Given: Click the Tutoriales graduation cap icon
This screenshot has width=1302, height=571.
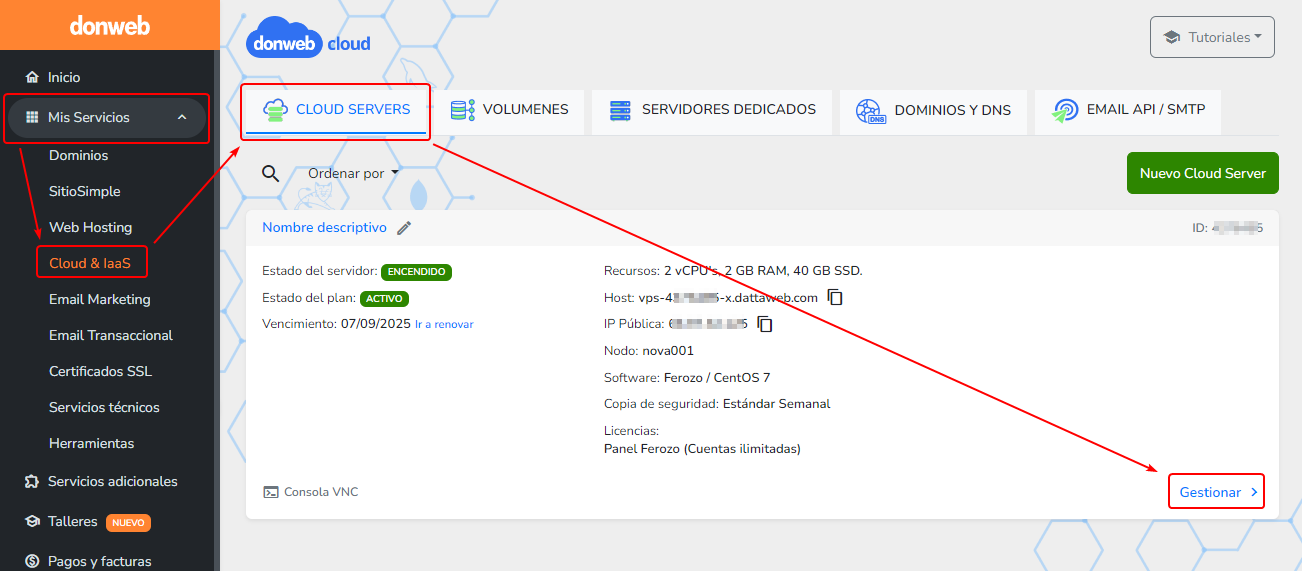Looking at the screenshot, I should 1172,37.
